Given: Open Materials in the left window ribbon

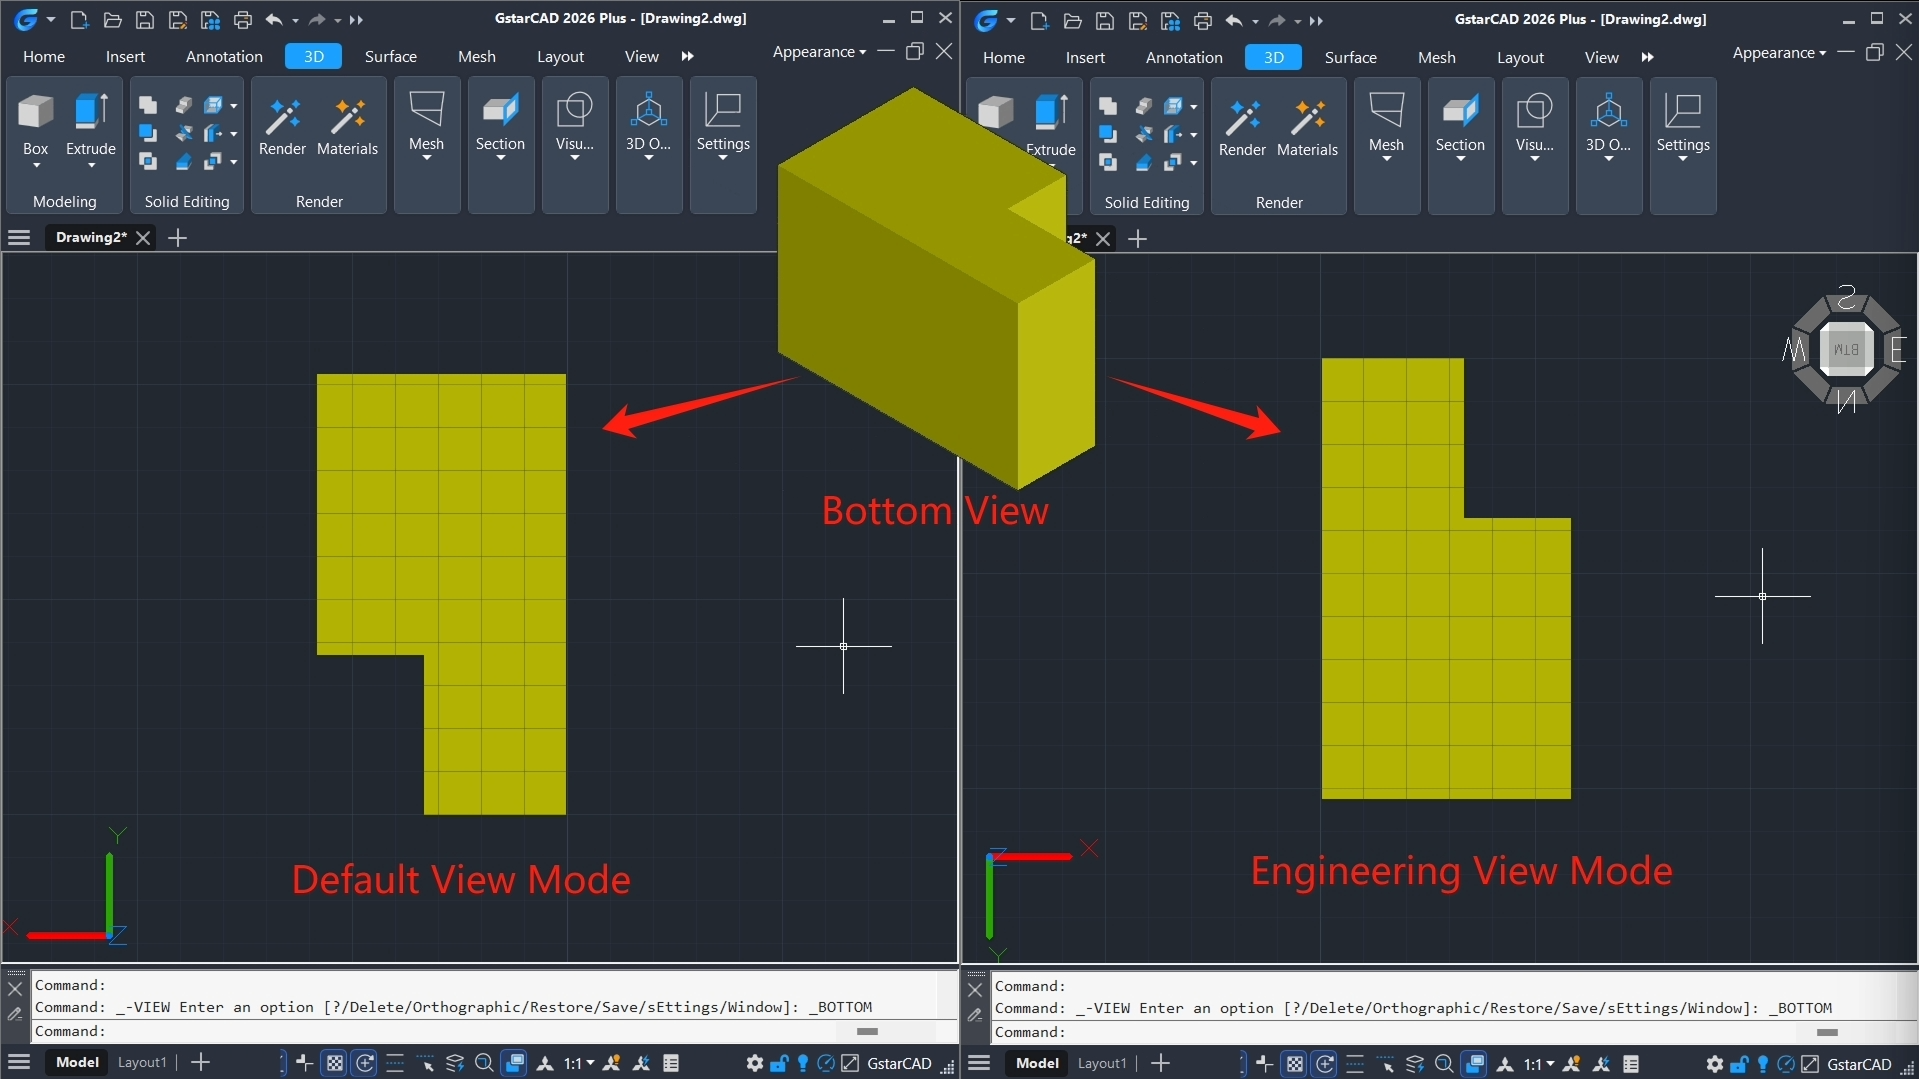Looking at the screenshot, I should coord(347,128).
